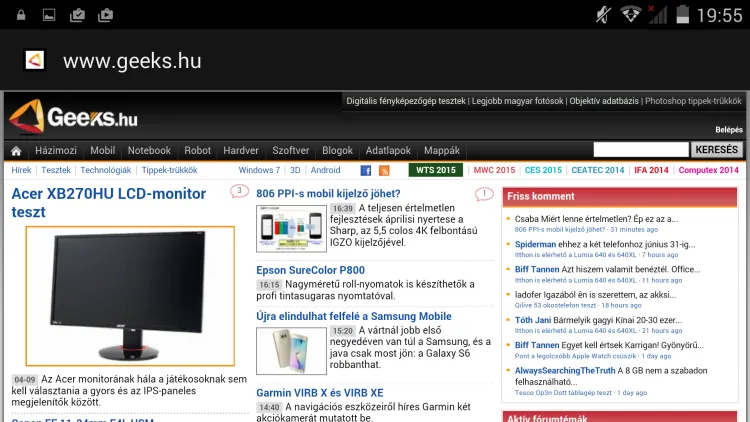Screen dimensions: 750x422
Task: Tap the battery icon in status bar
Action: 683,14
